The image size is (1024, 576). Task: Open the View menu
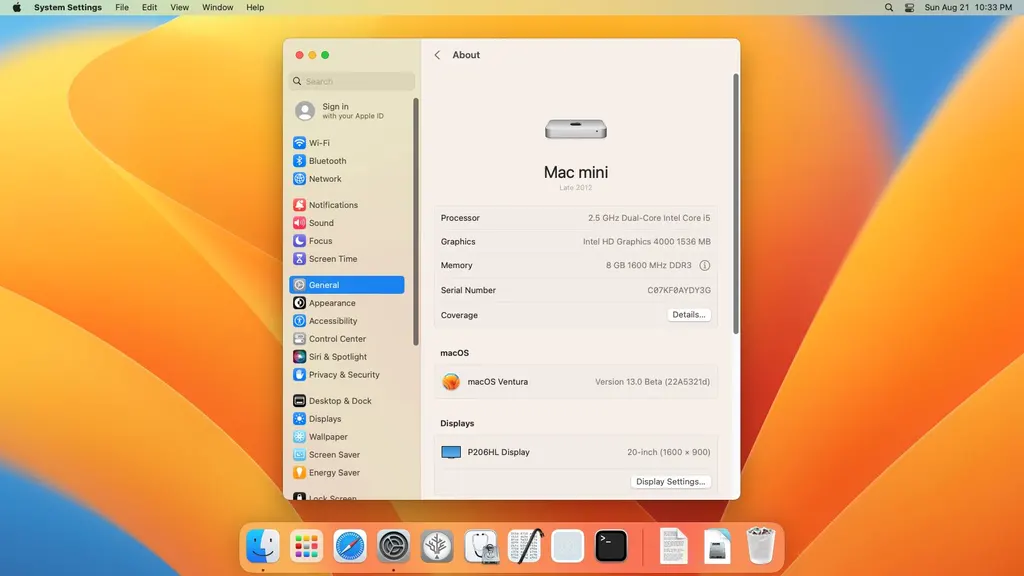point(180,7)
